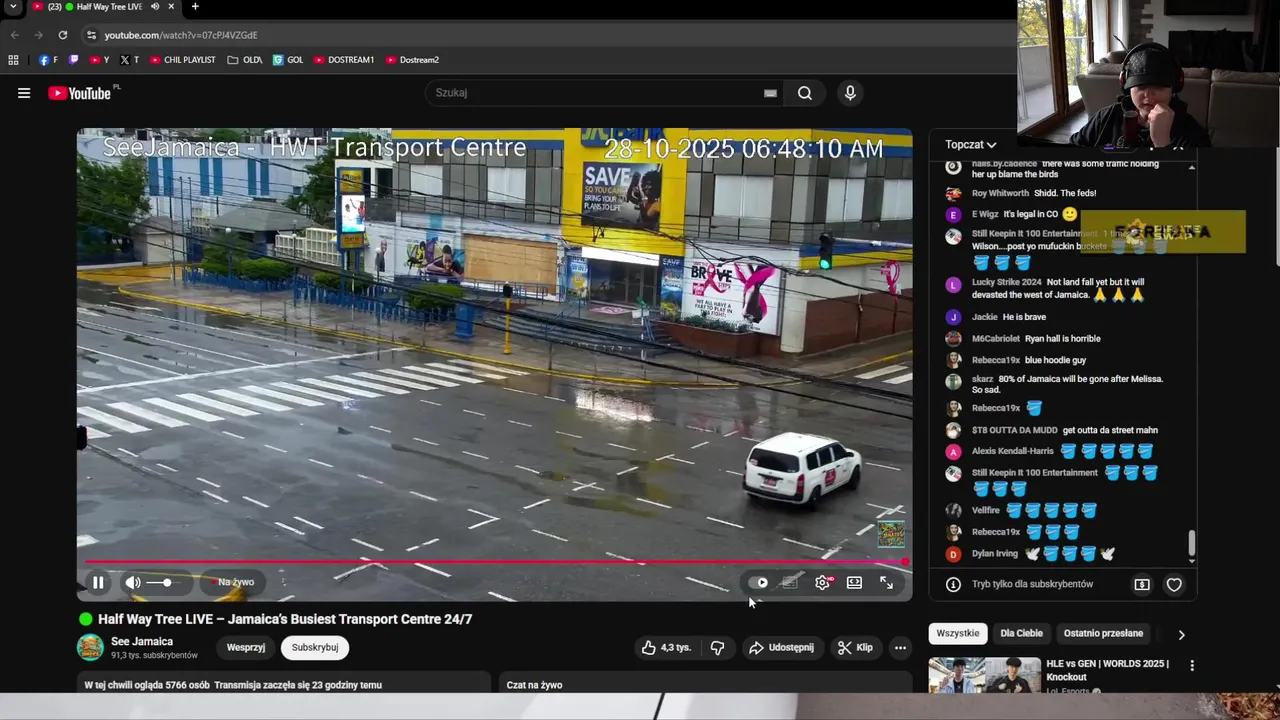The width and height of the screenshot is (1280, 720).
Task: Subscribe with the Subskrybuj button
Action: coord(315,647)
